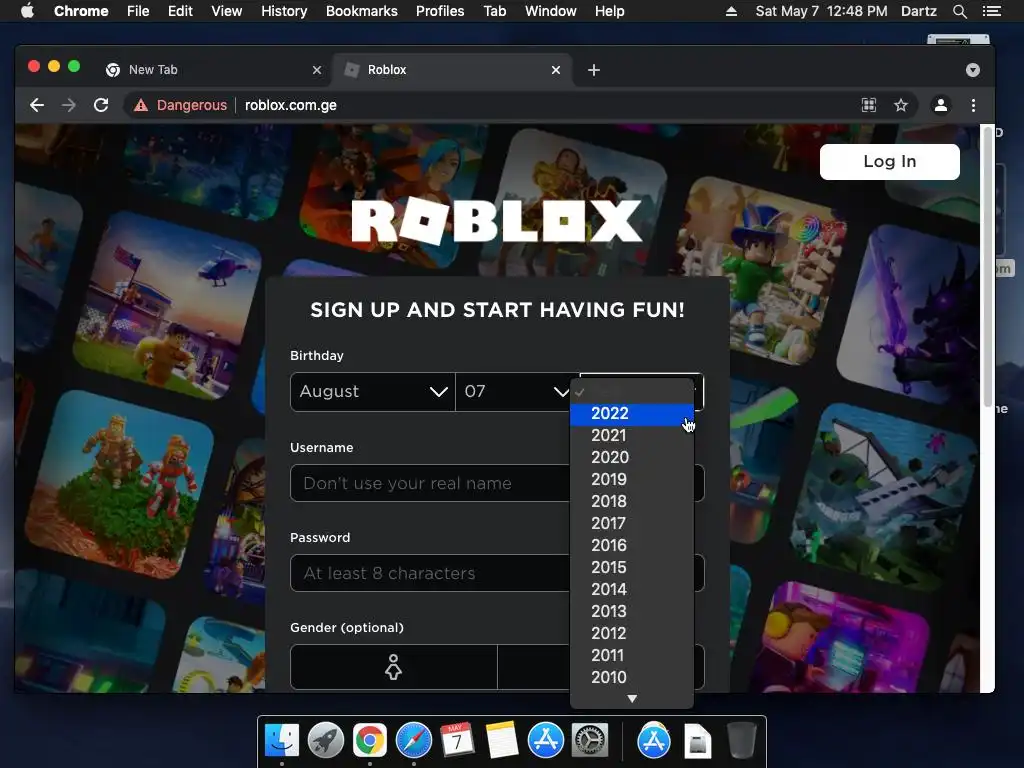Pick 2014 from the year dropdown
This screenshot has height=768, width=1024.
tap(632, 590)
